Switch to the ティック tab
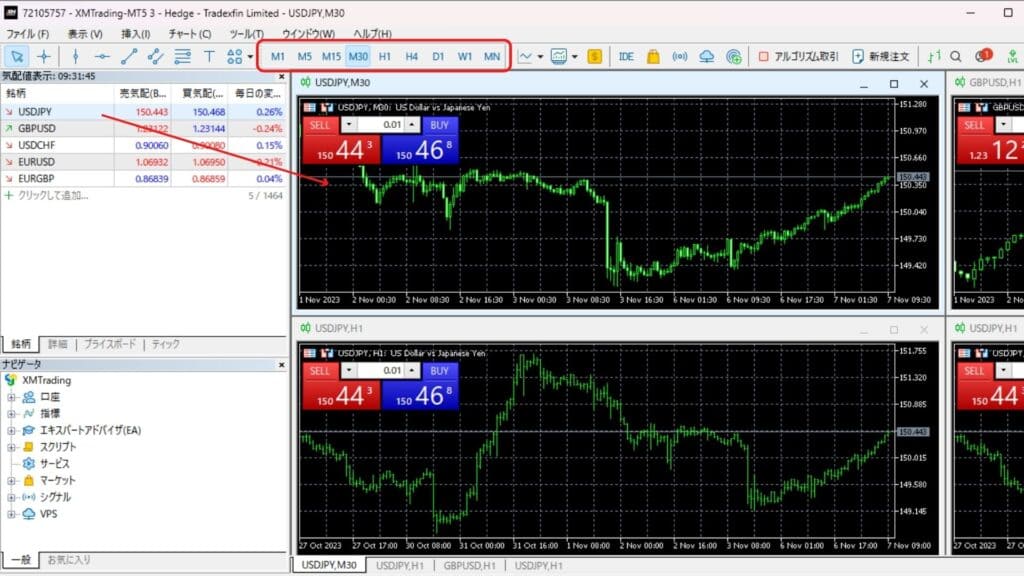 point(165,344)
